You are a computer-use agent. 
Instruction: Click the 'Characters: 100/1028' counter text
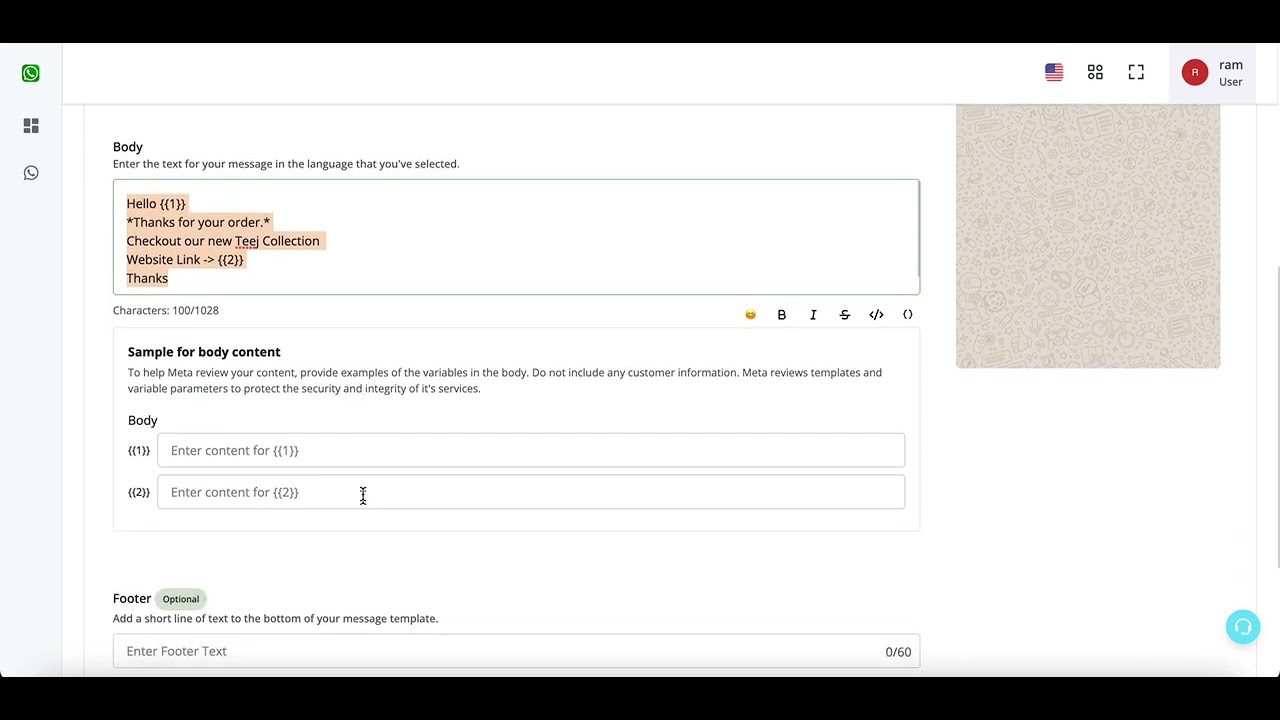[166, 310]
